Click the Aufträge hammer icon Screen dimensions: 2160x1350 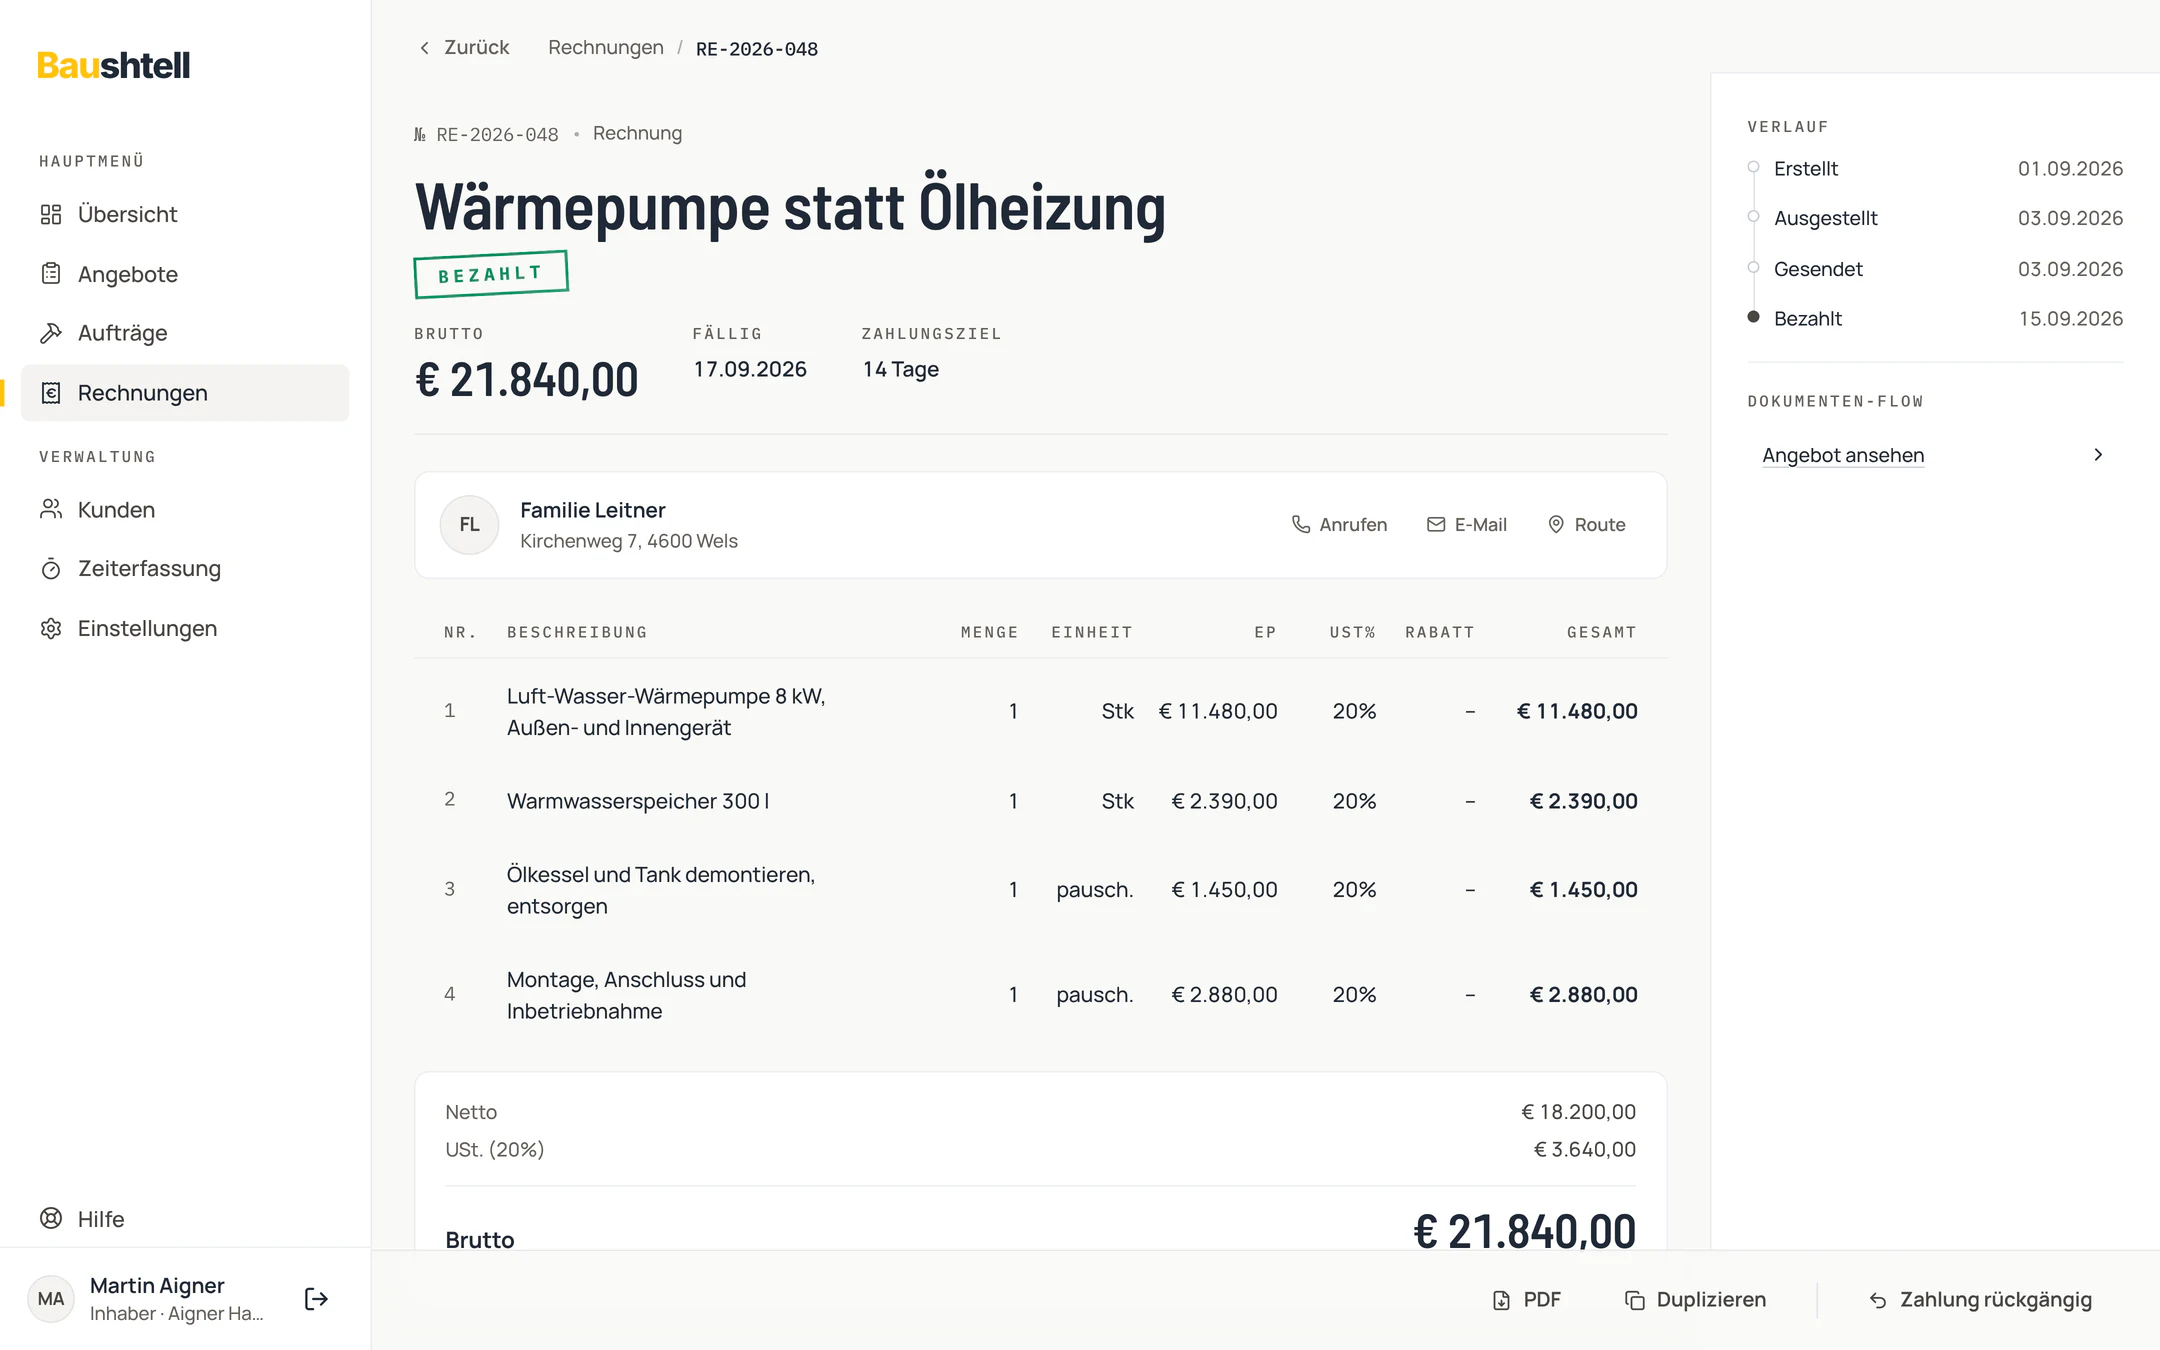click(x=51, y=333)
